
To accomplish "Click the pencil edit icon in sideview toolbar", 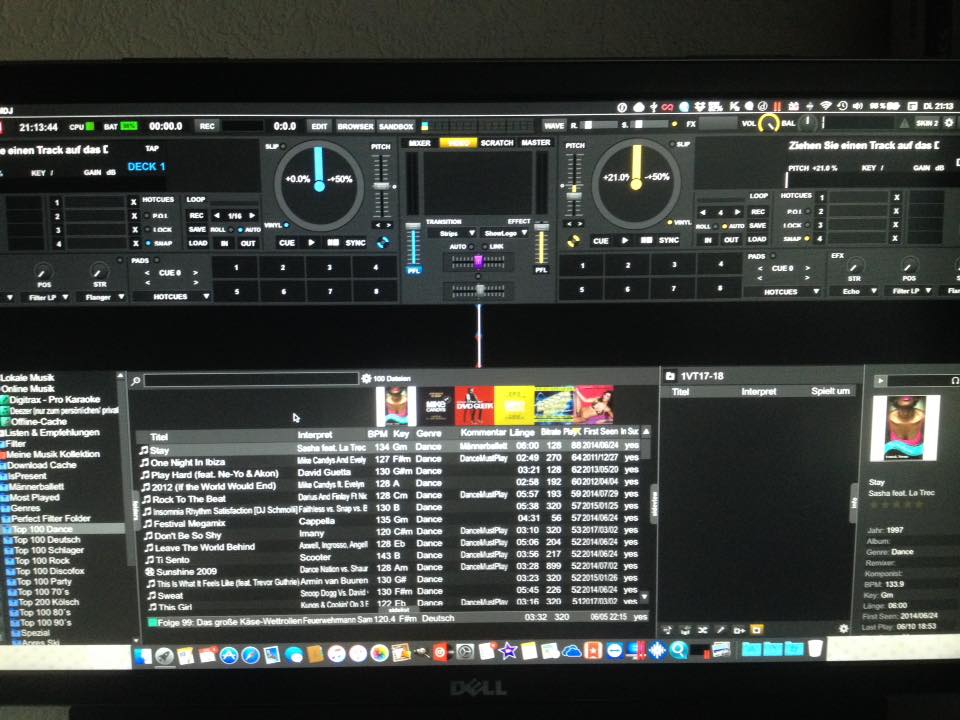I will (721, 629).
